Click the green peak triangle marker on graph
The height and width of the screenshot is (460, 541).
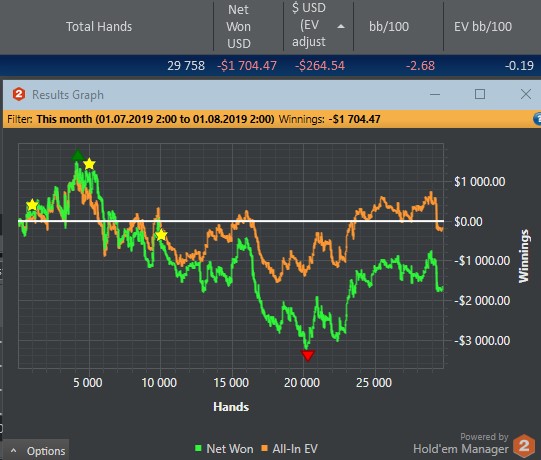point(78,156)
